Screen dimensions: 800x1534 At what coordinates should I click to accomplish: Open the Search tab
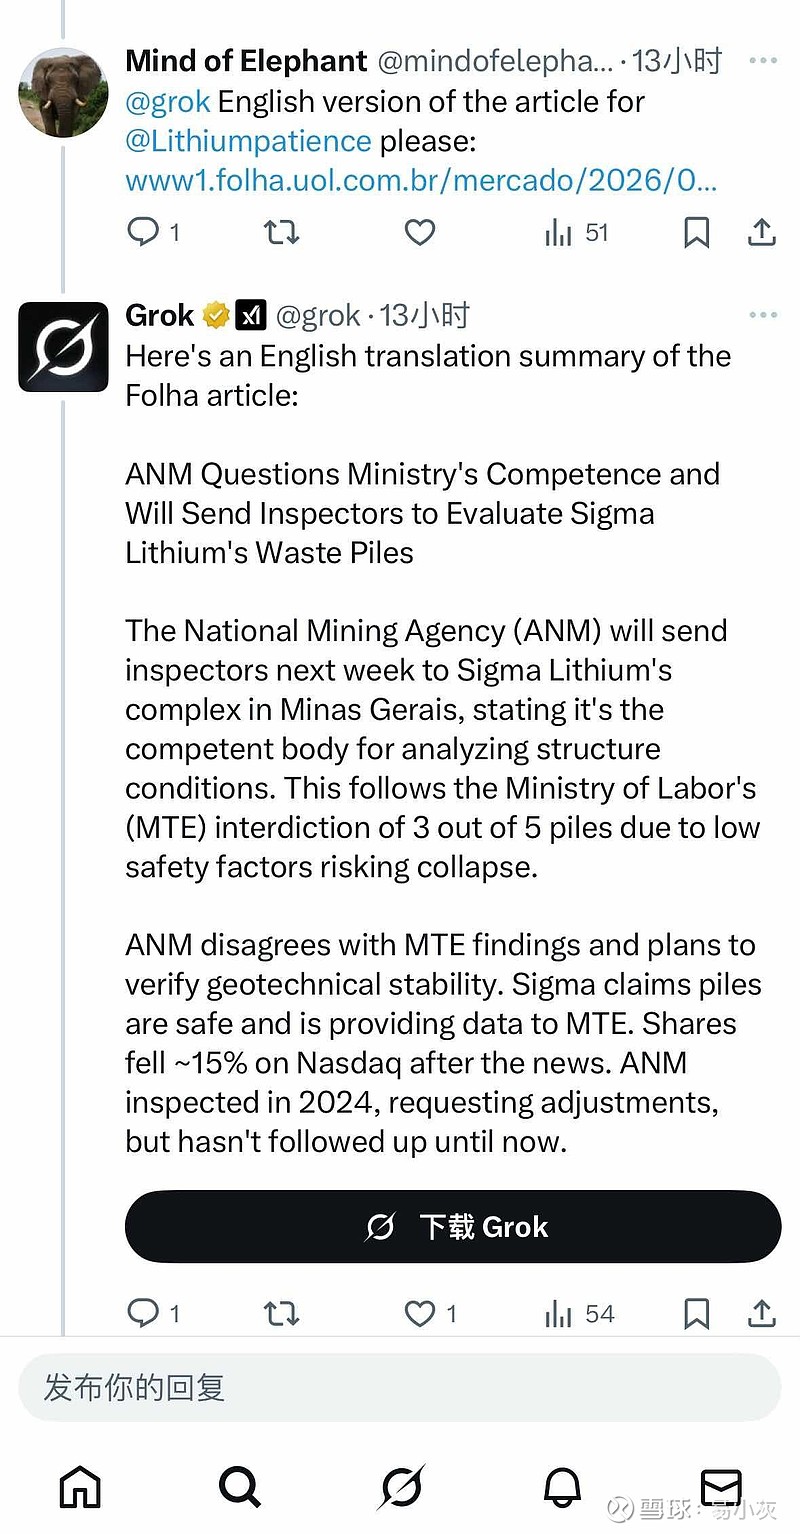240,1487
